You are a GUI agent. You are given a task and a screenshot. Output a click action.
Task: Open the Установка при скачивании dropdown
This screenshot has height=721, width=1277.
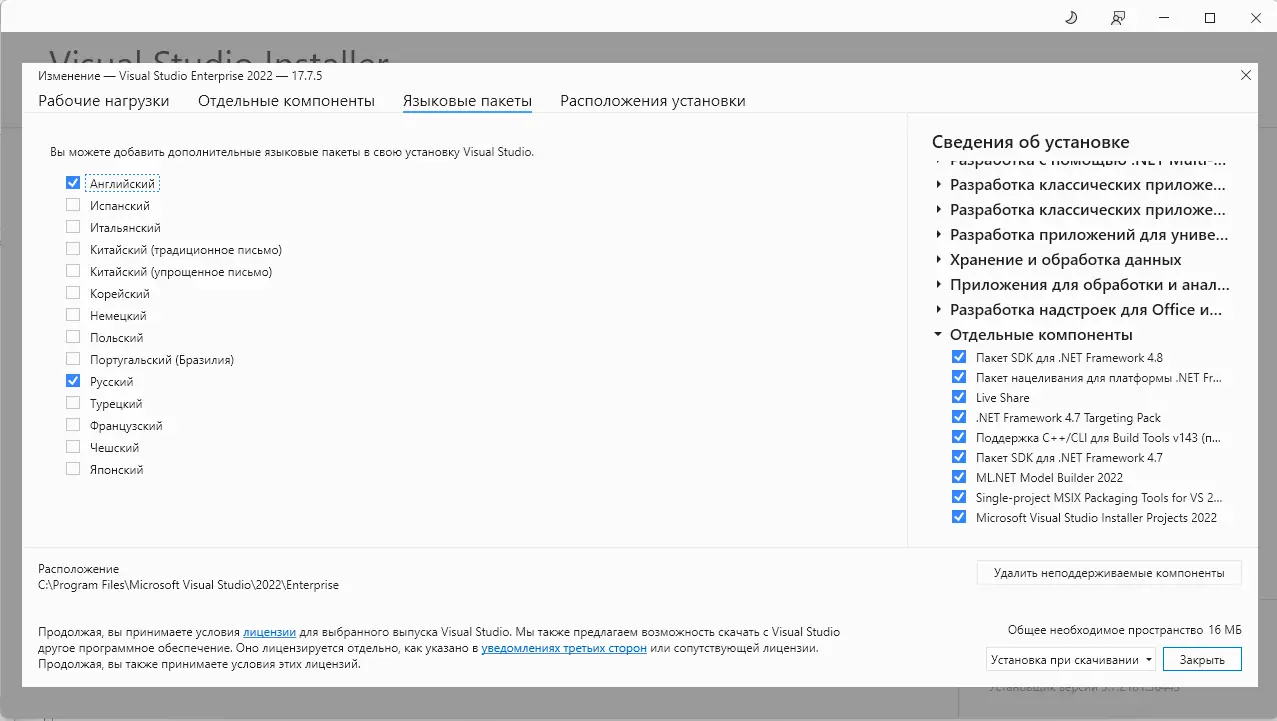(1071, 660)
